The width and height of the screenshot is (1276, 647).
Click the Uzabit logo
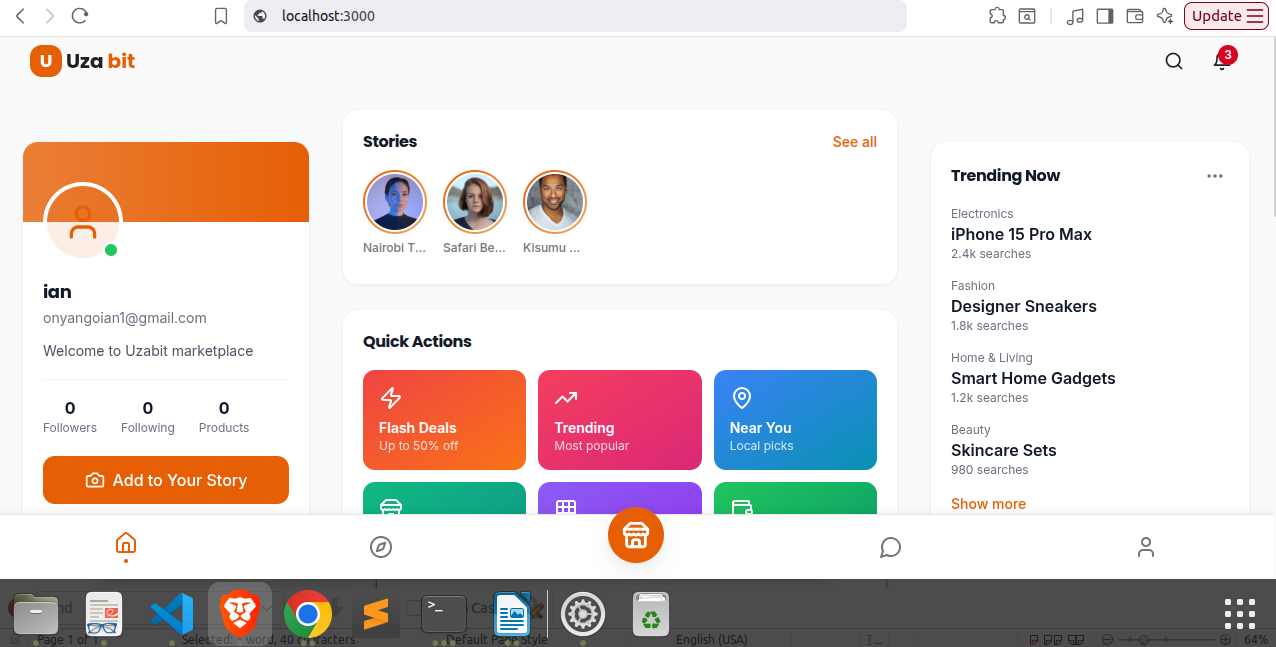click(x=82, y=61)
